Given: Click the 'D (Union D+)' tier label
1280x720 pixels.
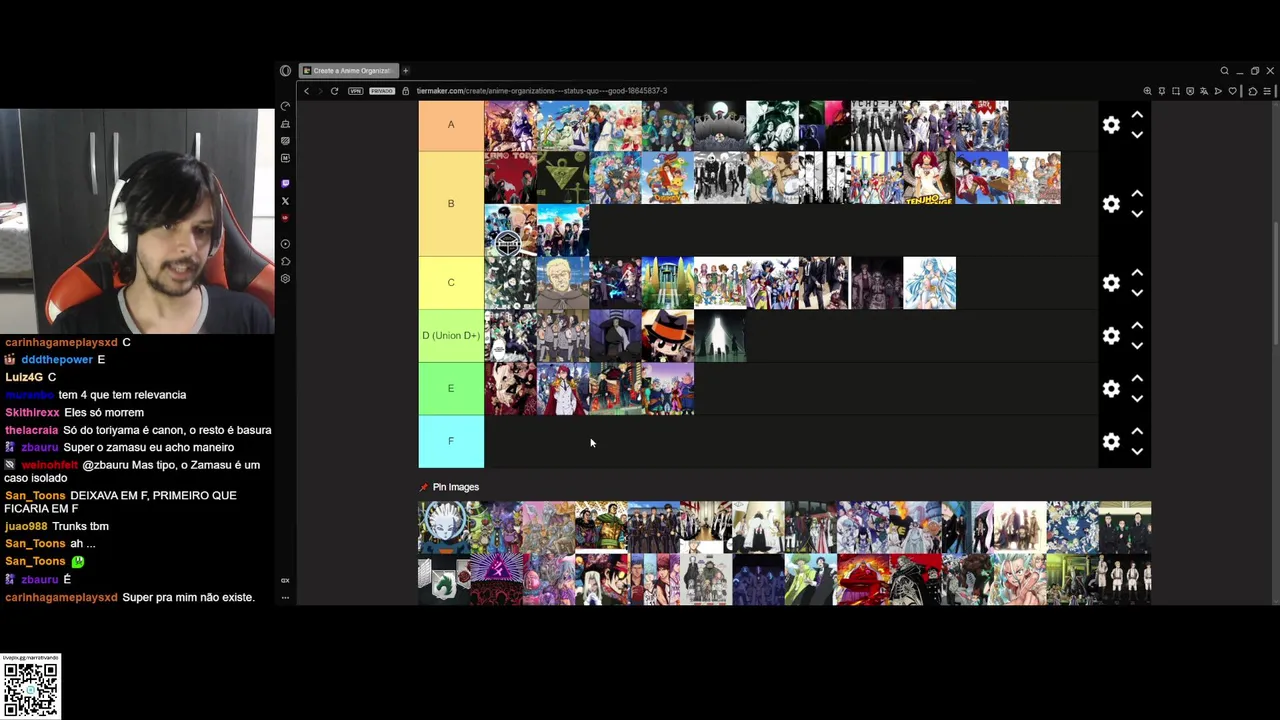Looking at the screenshot, I should (x=451, y=336).
